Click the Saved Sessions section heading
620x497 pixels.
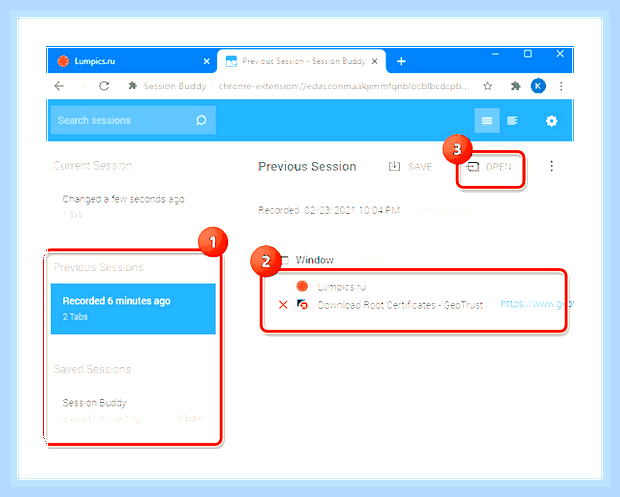92,369
